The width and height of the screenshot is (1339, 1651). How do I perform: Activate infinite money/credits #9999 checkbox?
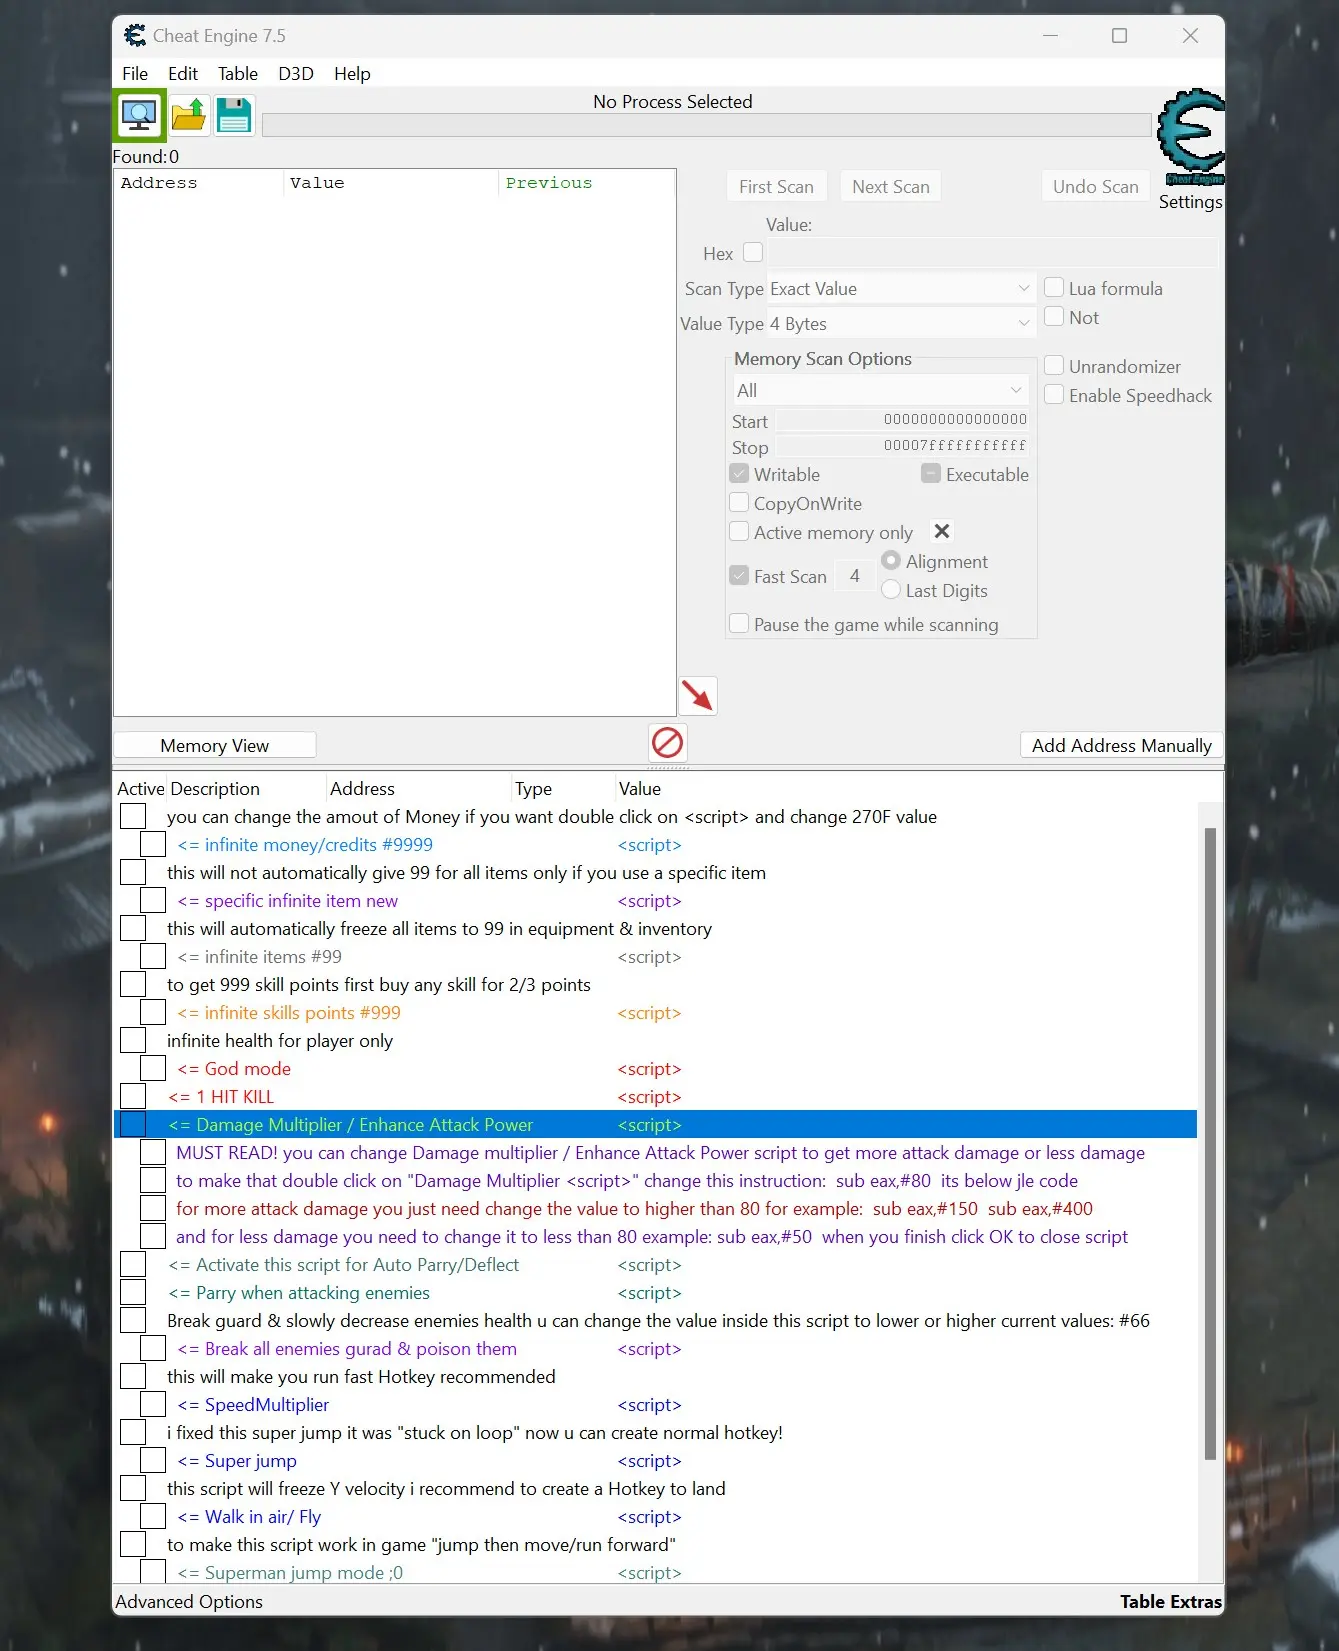153,844
